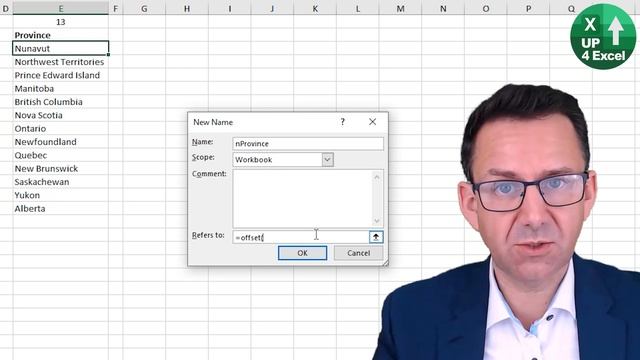Viewport: 640px width, 360px height.
Task: Select the British Columbia cell
Action: 60,102
